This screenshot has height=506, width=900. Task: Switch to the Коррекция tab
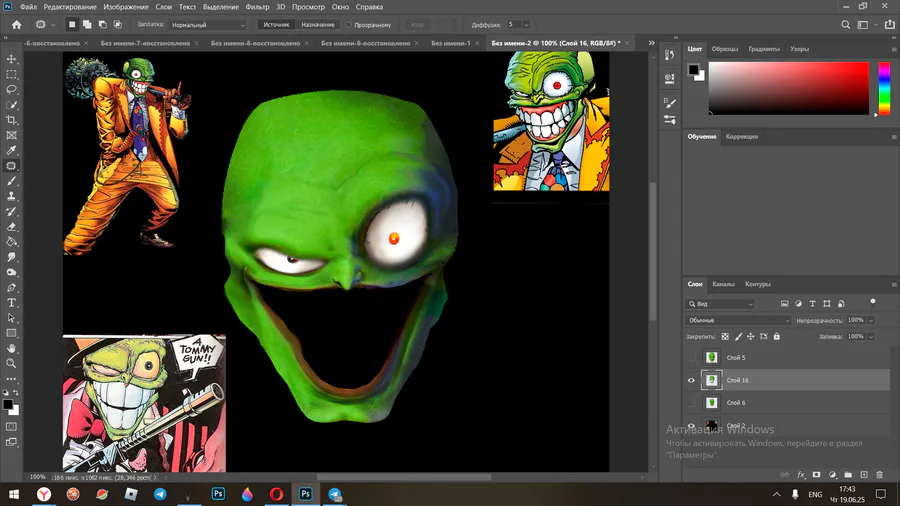742,137
